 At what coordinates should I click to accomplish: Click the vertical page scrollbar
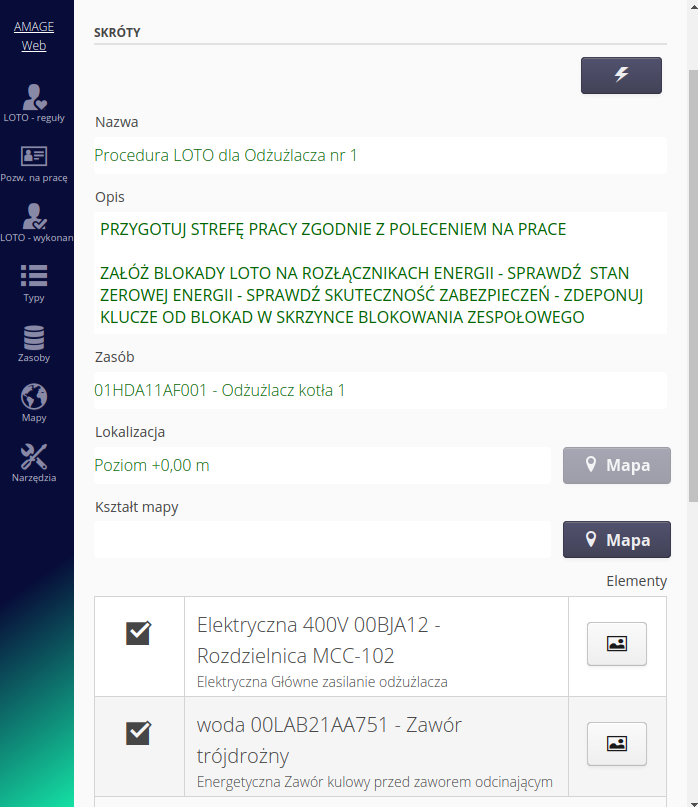(x=692, y=300)
